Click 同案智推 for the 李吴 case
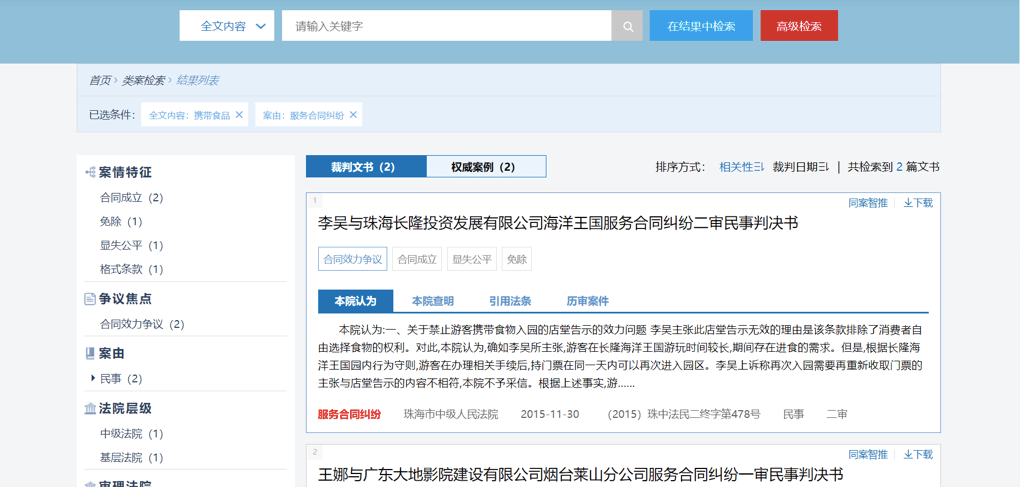The height and width of the screenshot is (487, 1020). click(x=868, y=203)
